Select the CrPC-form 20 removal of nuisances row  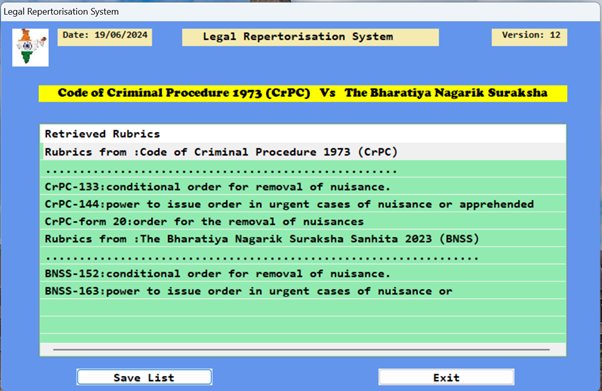tap(303, 222)
